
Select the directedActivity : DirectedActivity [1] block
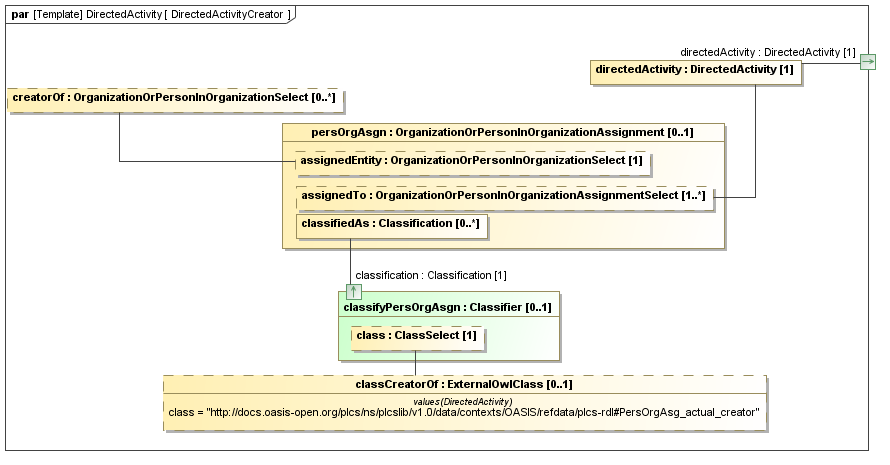696,70
